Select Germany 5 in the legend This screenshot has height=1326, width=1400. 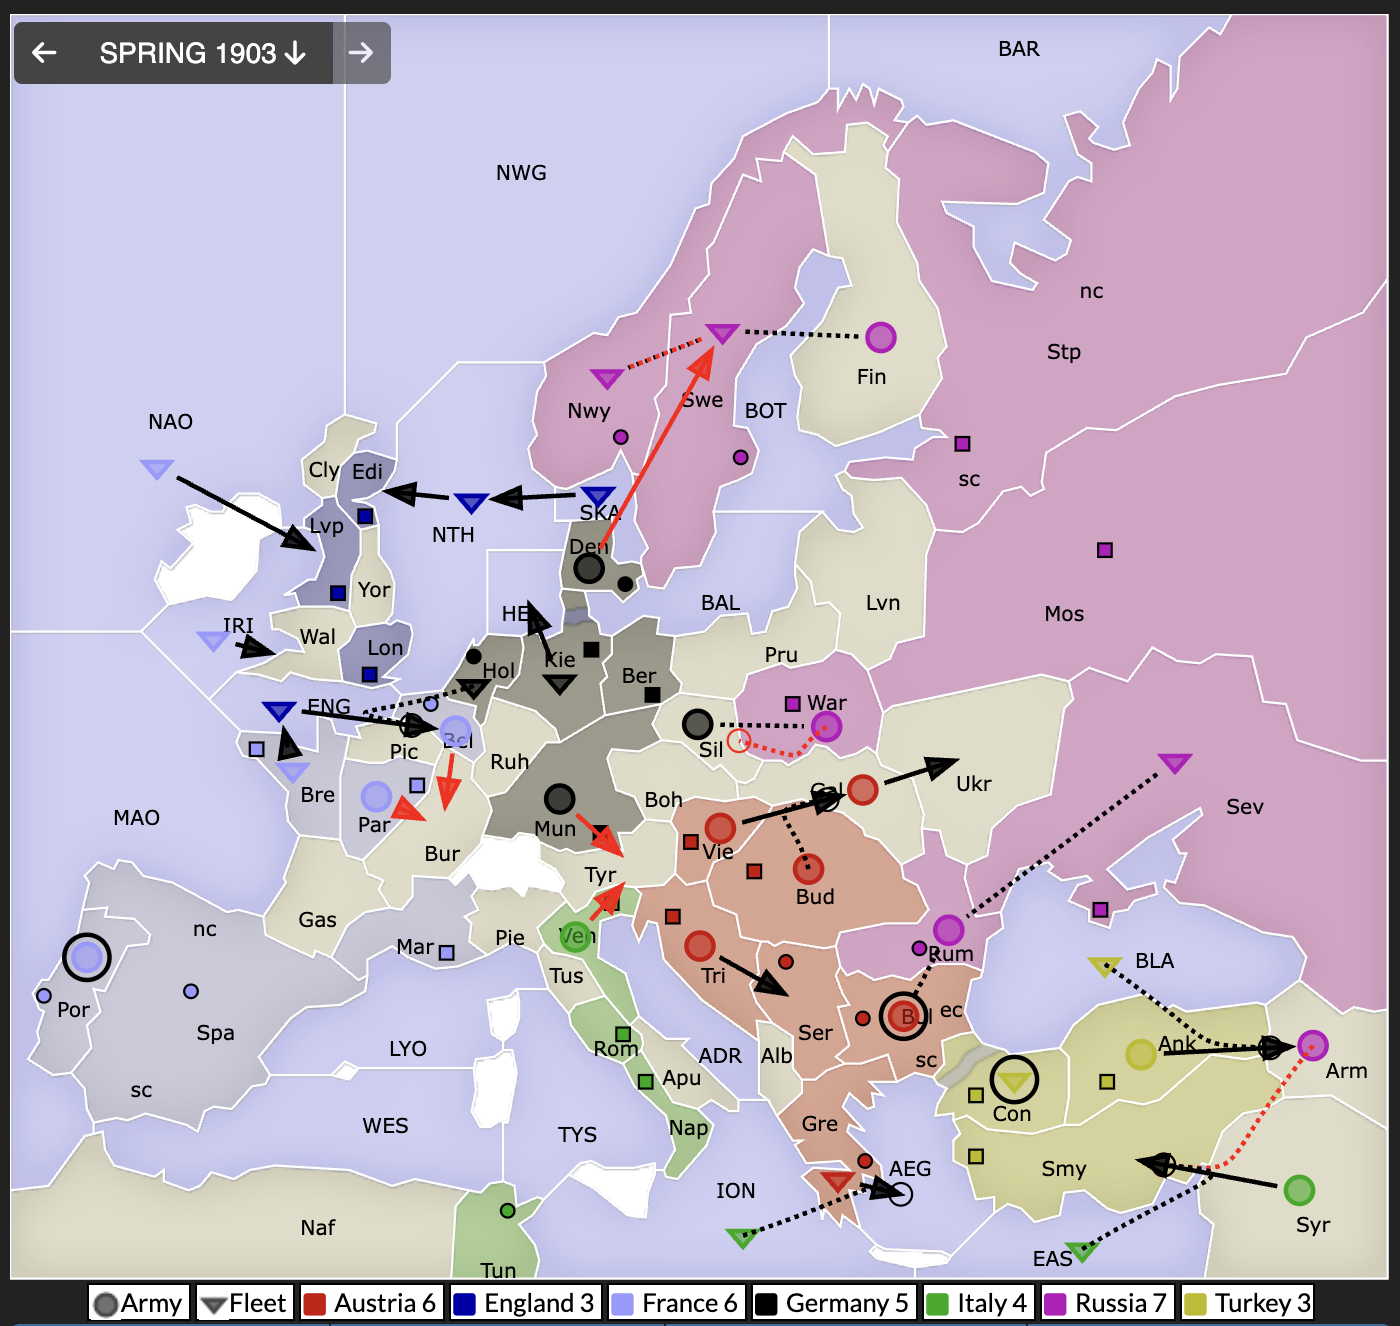pyautogui.click(x=834, y=1303)
